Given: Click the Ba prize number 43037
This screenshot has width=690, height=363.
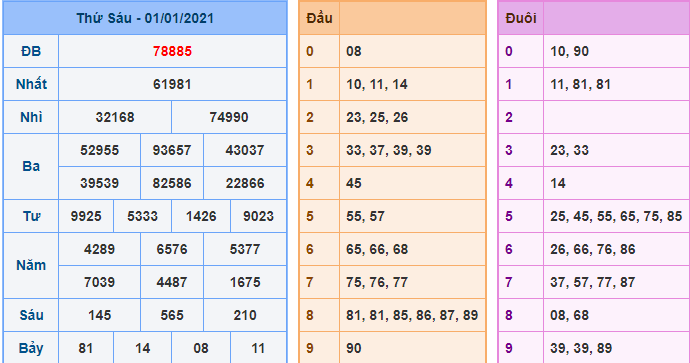Looking at the screenshot, I should (245, 150).
